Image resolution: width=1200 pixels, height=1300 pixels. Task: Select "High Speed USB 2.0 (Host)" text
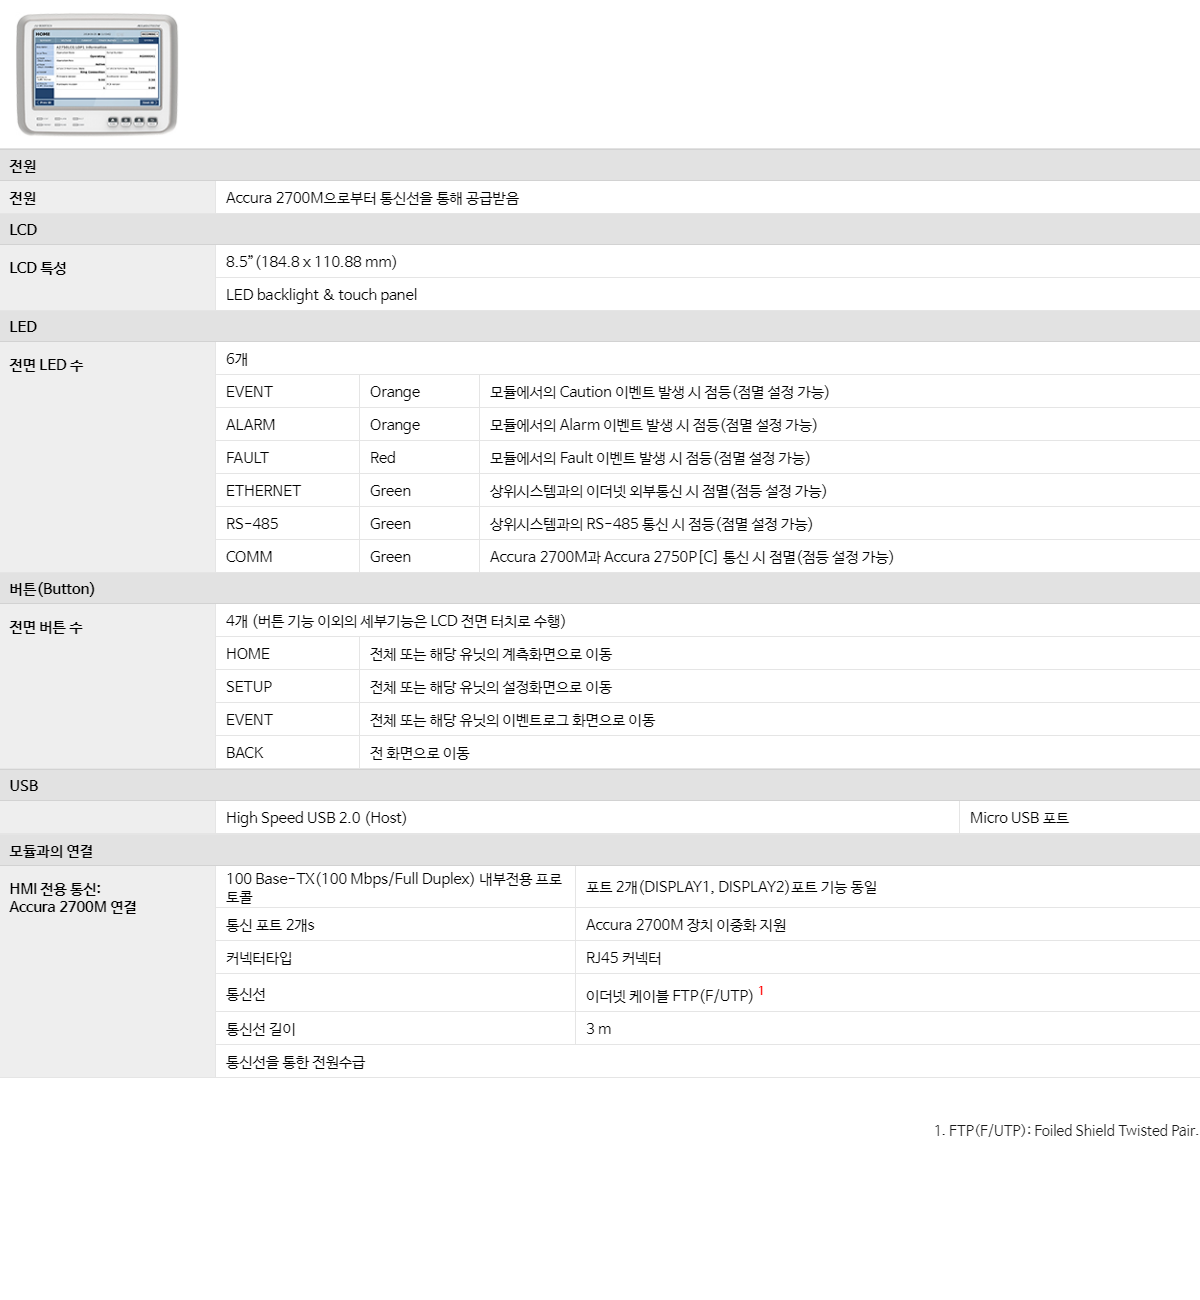click(x=316, y=818)
